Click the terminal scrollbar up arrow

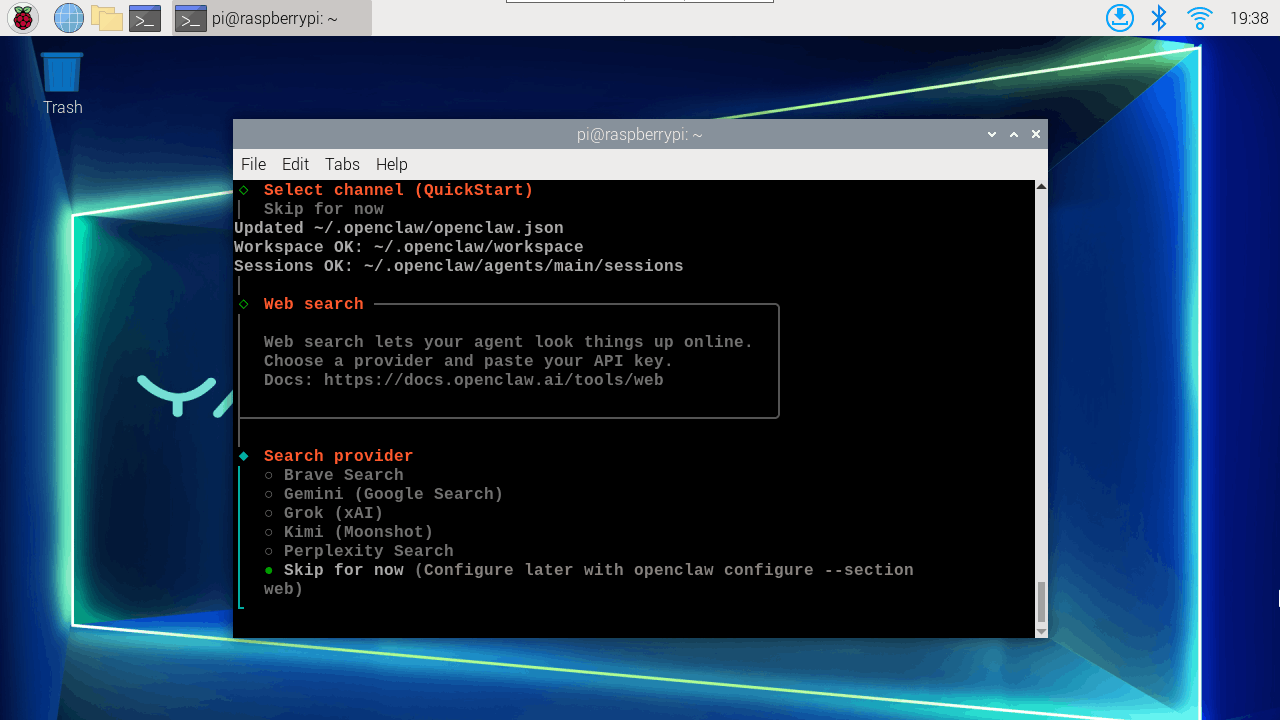click(1041, 187)
